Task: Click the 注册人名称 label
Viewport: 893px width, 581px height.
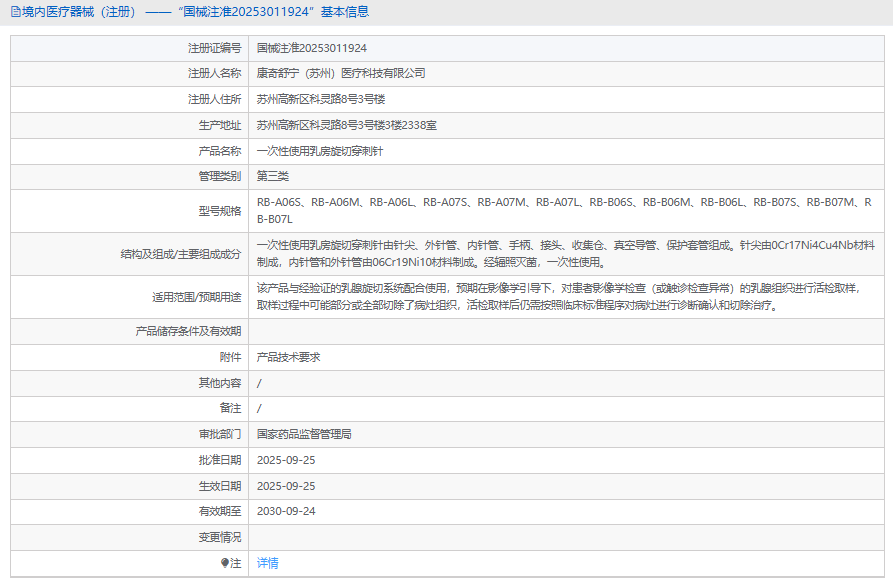Action: pos(215,73)
